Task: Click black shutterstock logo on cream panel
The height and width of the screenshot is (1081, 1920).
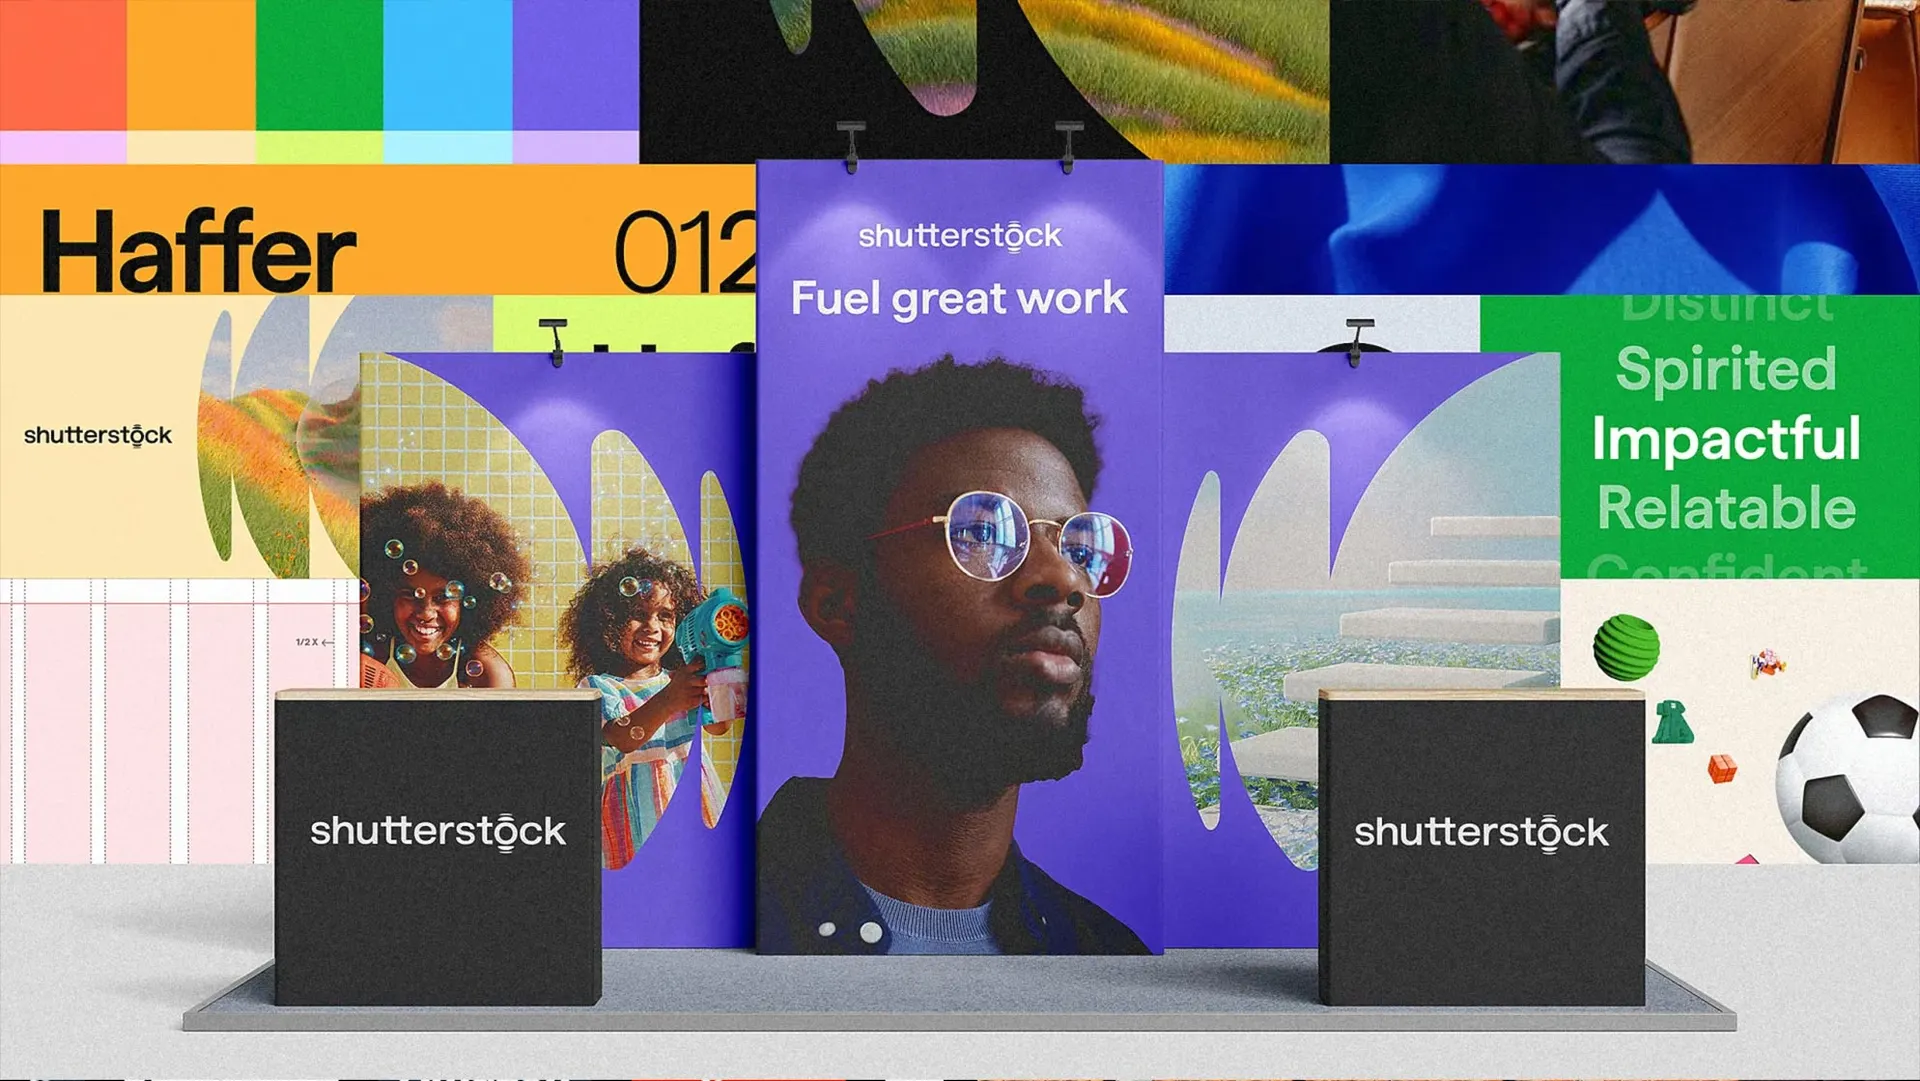Action: click(98, 435)
